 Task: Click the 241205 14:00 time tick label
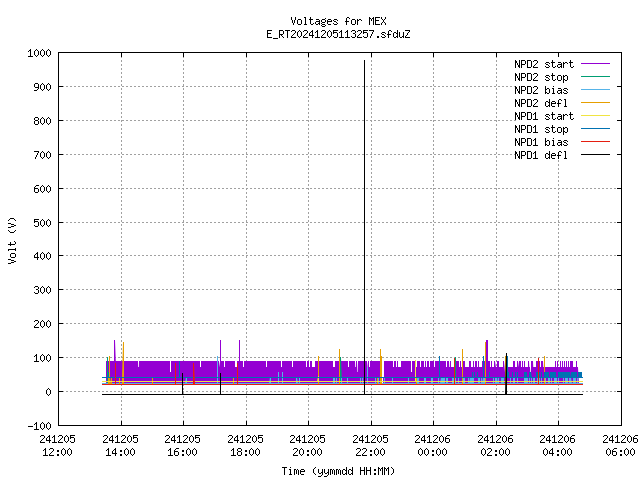[x=120, y=446]
